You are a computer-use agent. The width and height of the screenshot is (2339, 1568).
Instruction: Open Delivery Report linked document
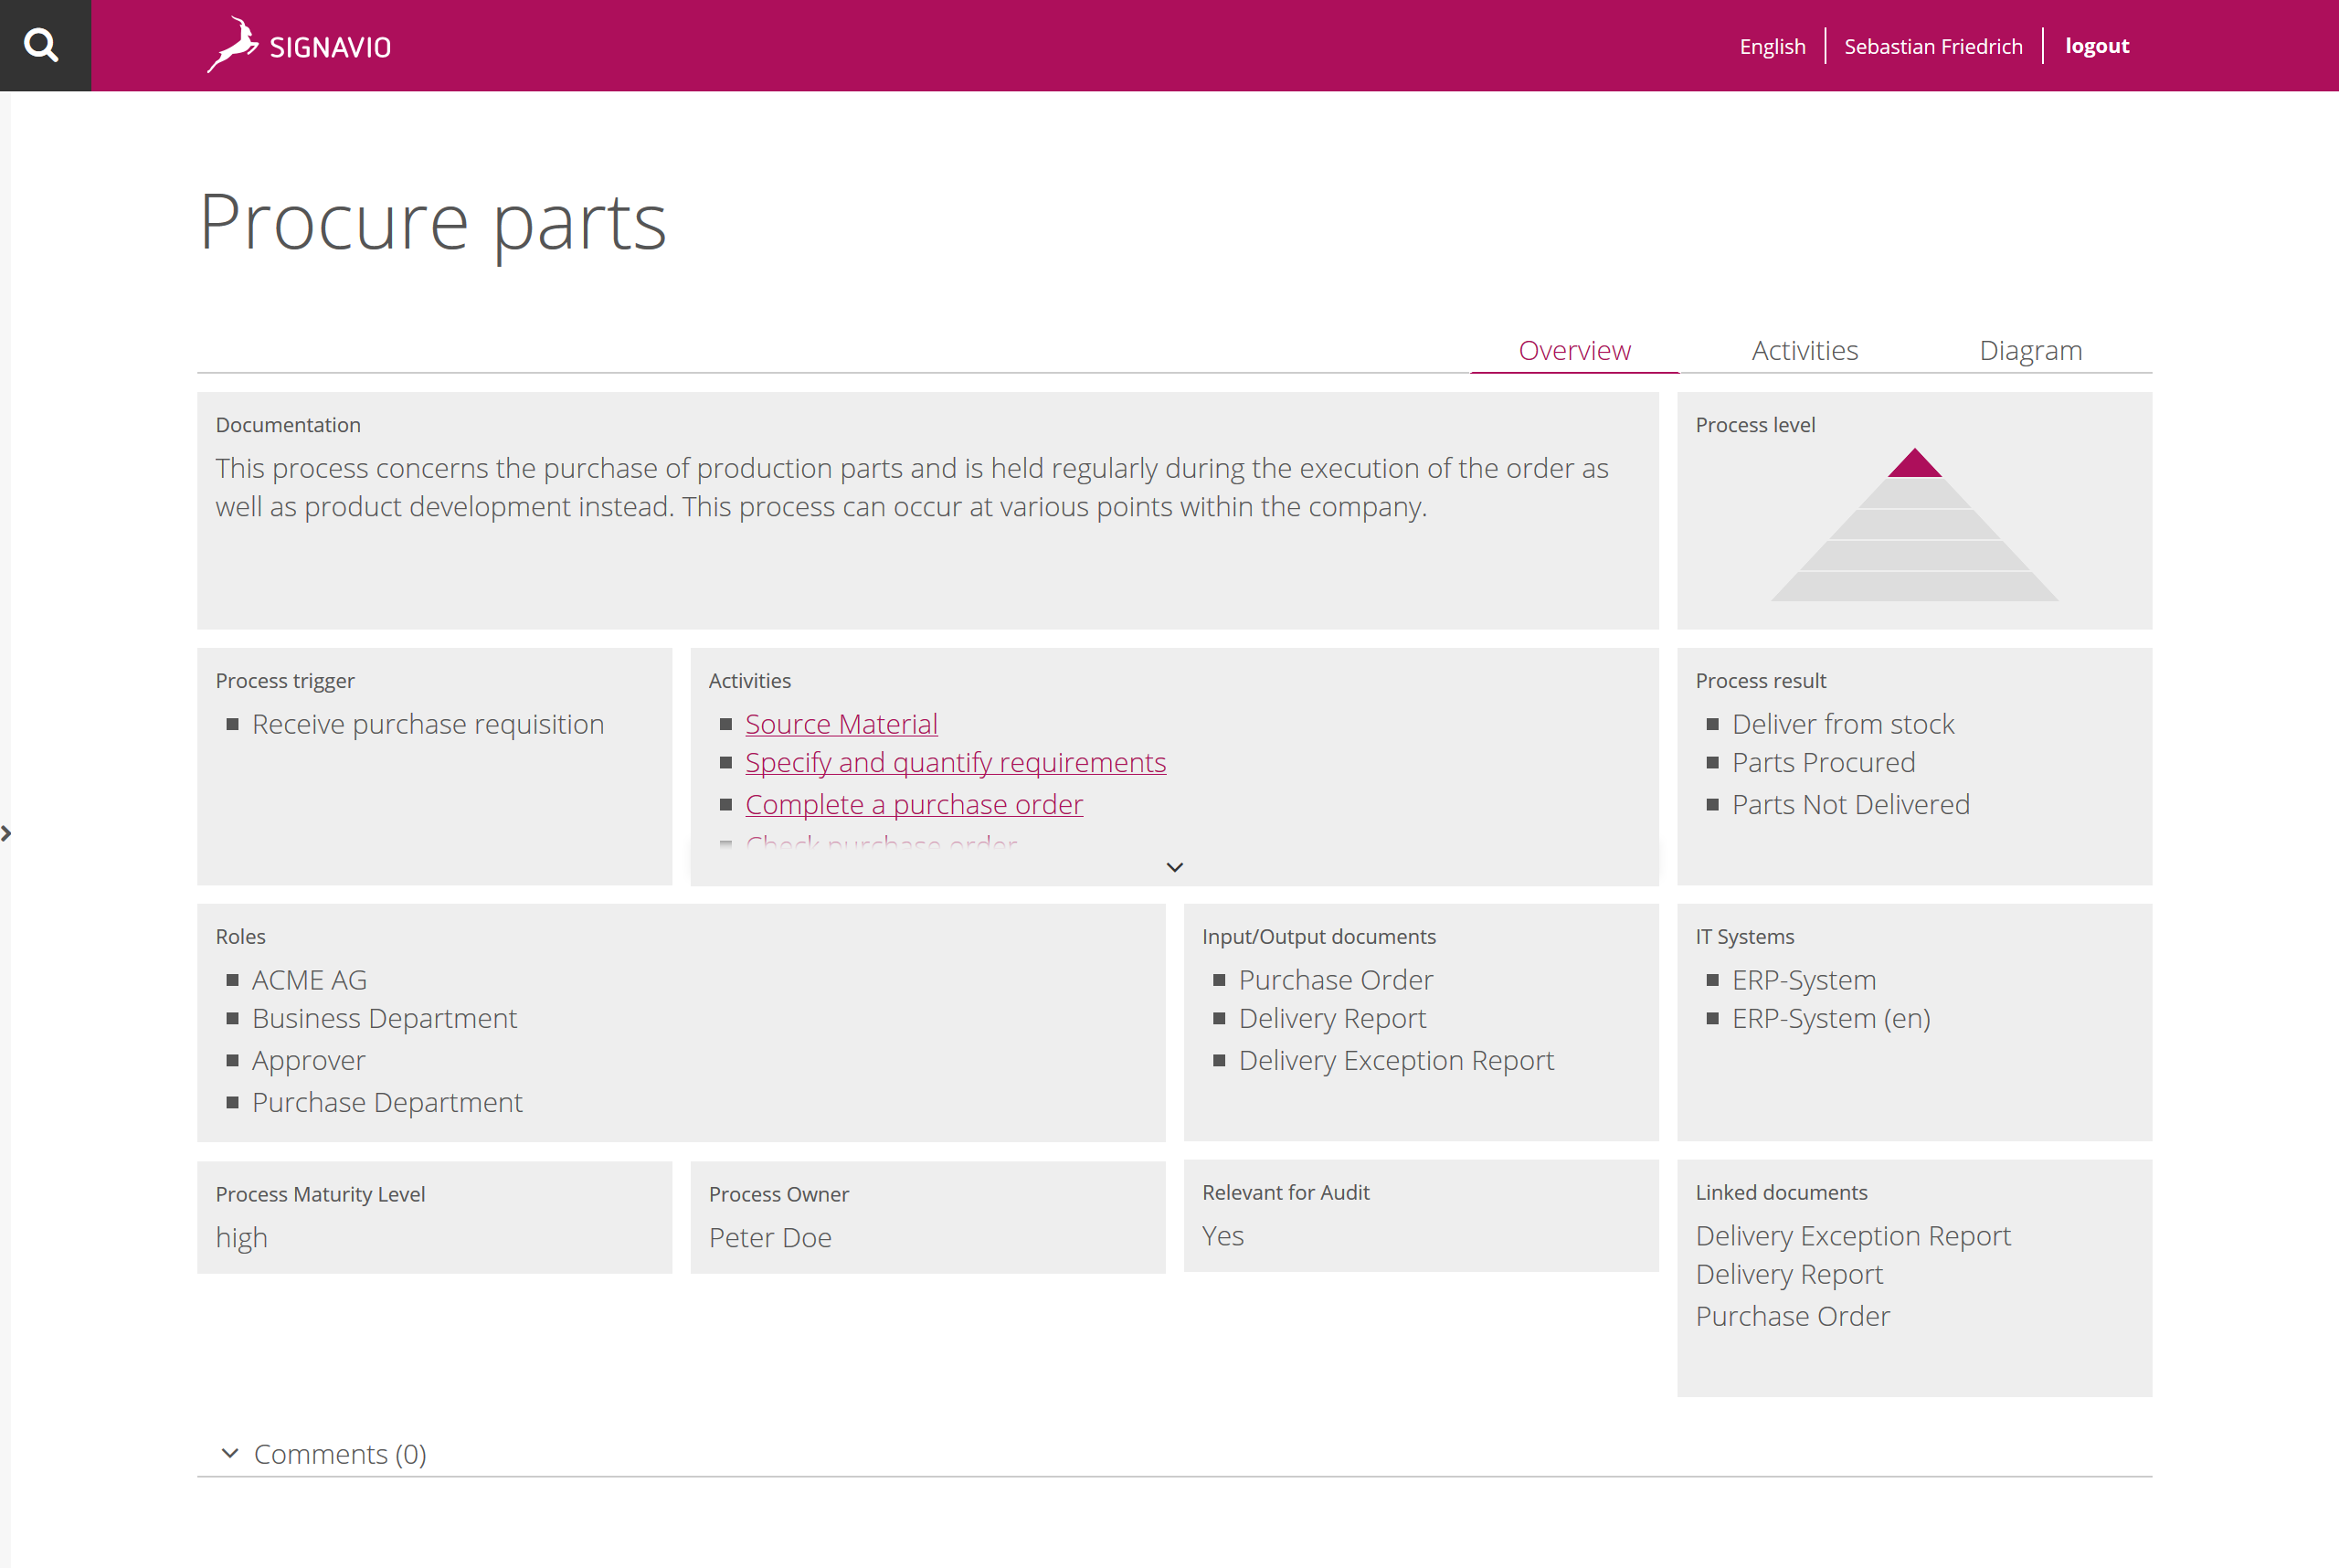(1788, 1274)
